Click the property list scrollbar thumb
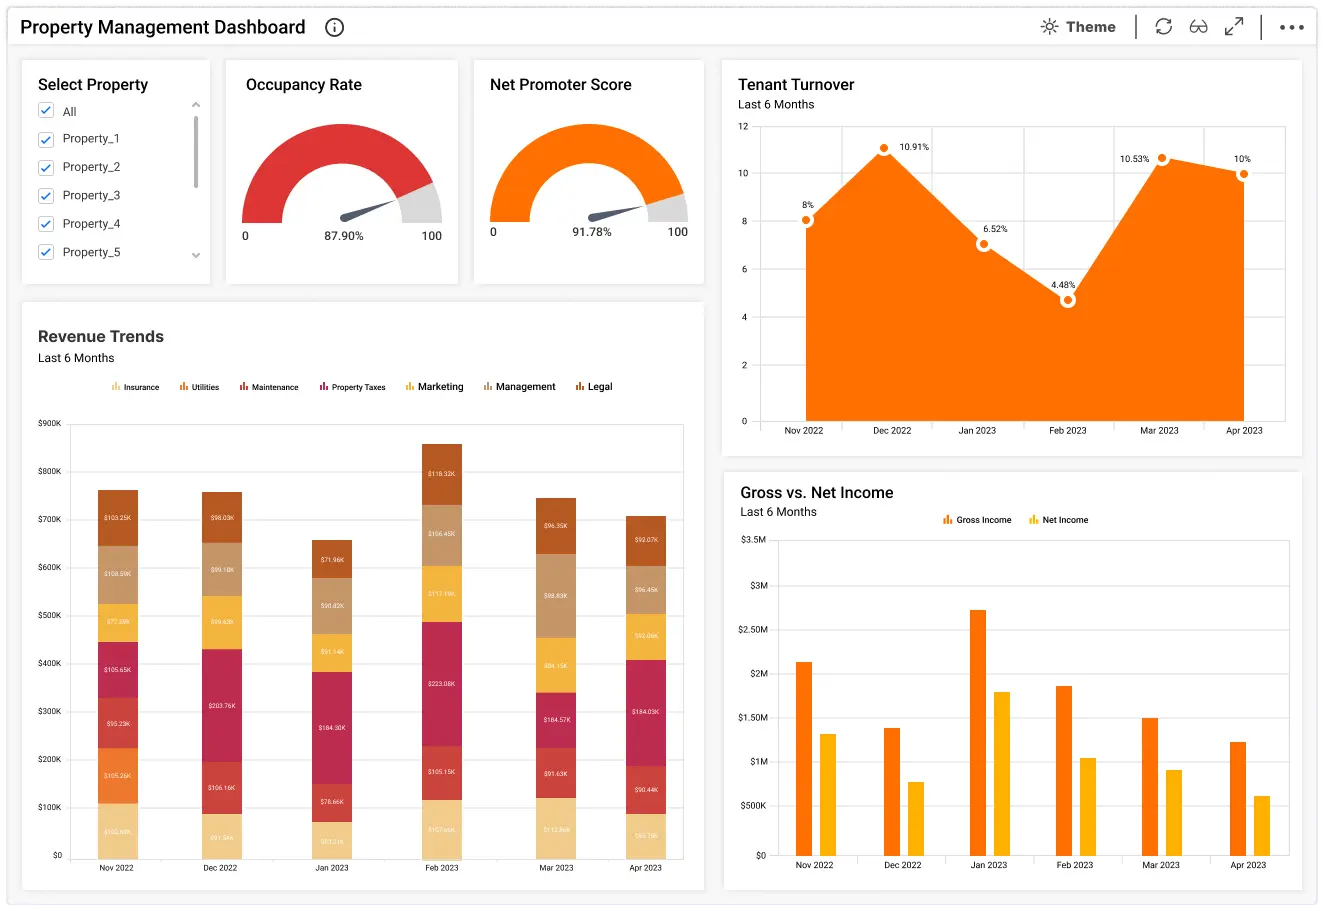This screenshot has width=1322, height=905. coord(196,151)
